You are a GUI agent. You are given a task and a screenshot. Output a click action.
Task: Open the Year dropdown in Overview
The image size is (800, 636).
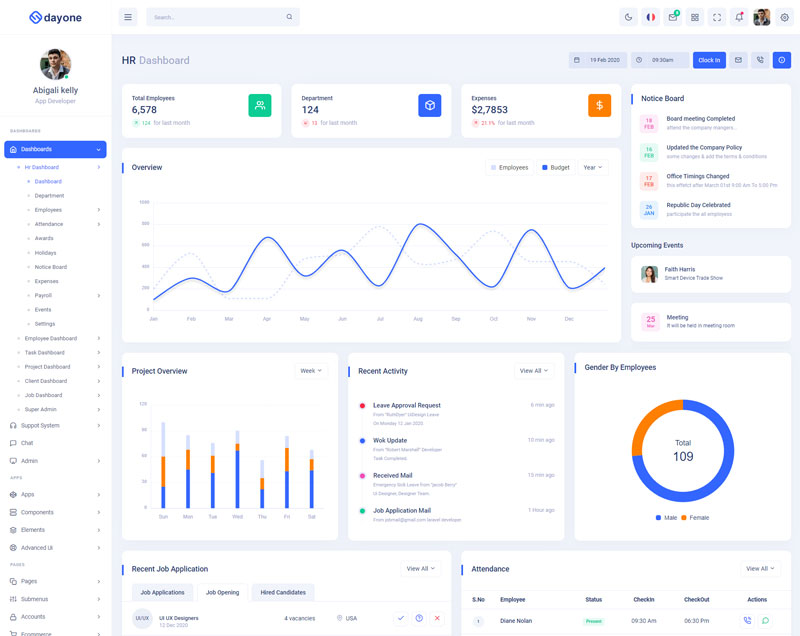tap(592, 168)
